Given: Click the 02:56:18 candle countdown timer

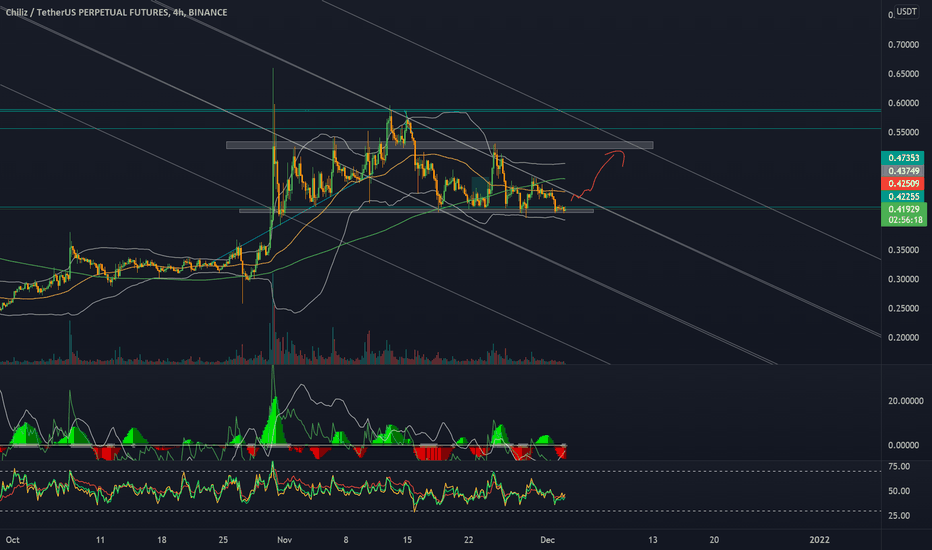Looking at the screenshot, I should click(x=903, y=220).
